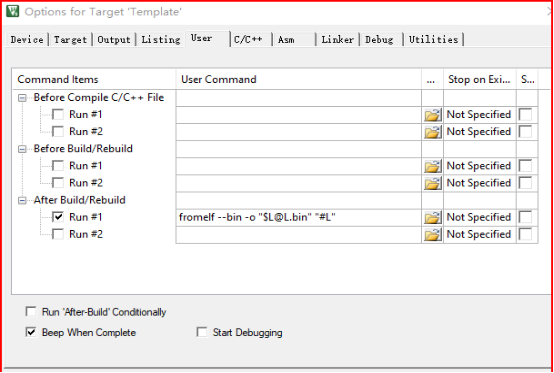Uncheck Beep When Complete
Screen dimensions: 554x373
click(x=31, y=332)
